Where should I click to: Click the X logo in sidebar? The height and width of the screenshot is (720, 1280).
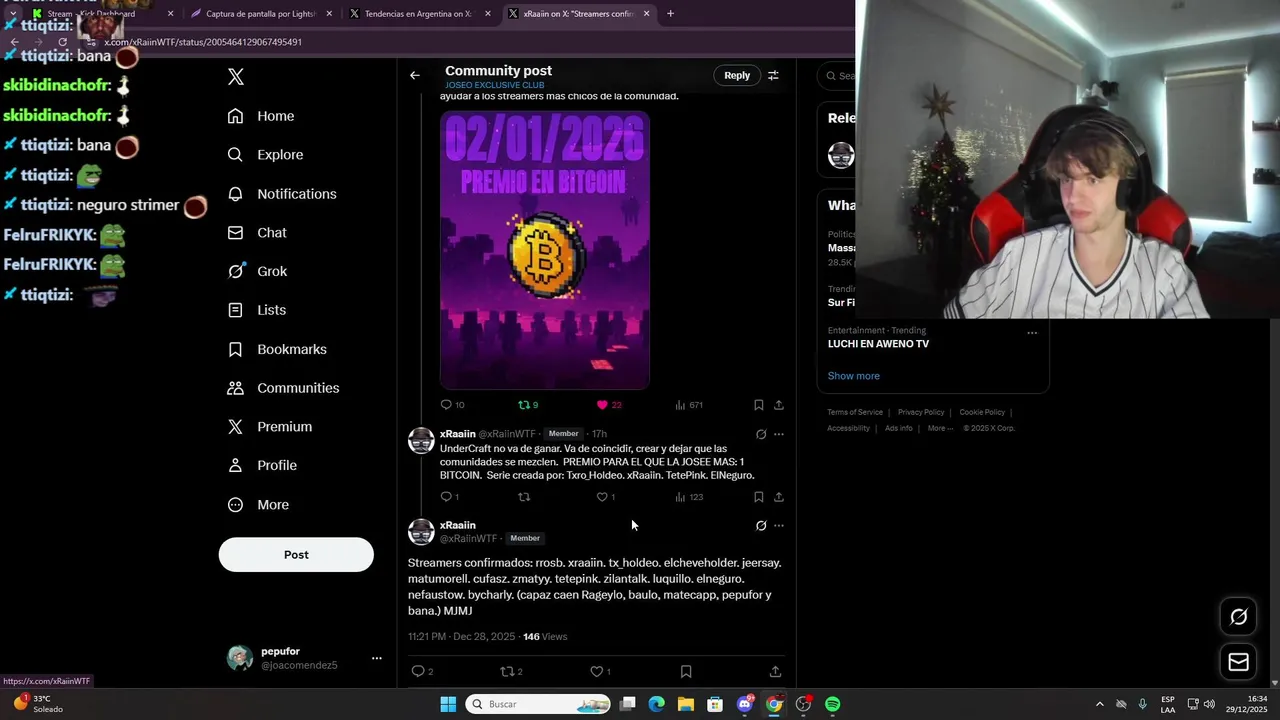[236, 77]
